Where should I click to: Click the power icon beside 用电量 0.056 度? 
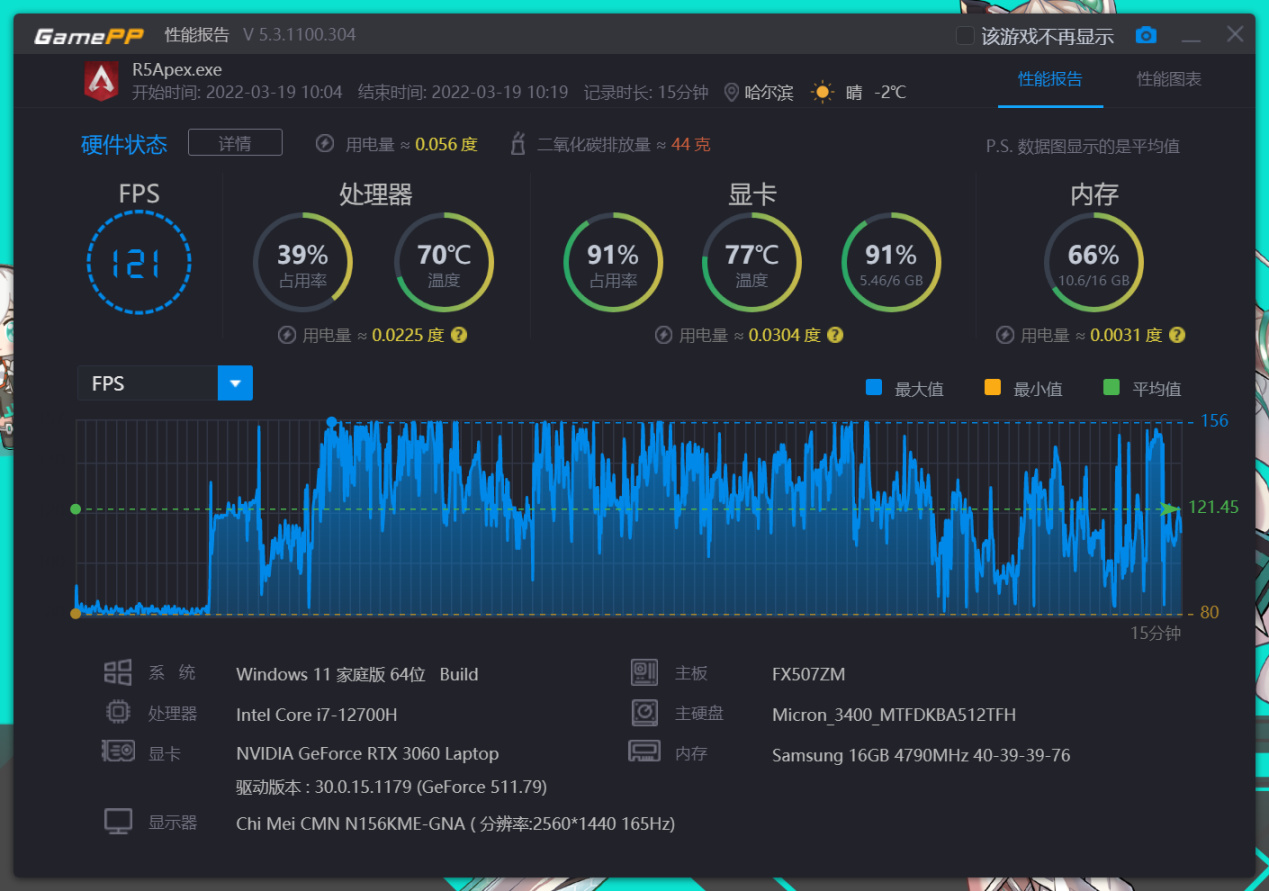(x=325, y=144)
